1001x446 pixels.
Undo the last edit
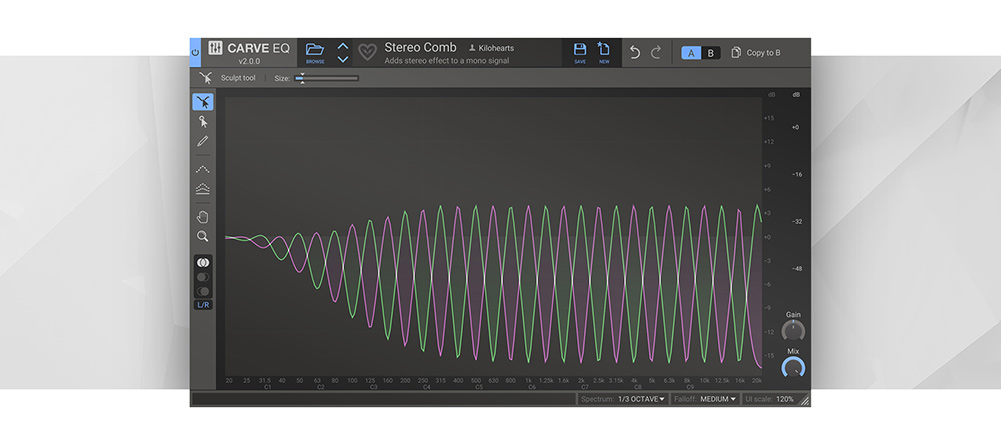(634, 52)
